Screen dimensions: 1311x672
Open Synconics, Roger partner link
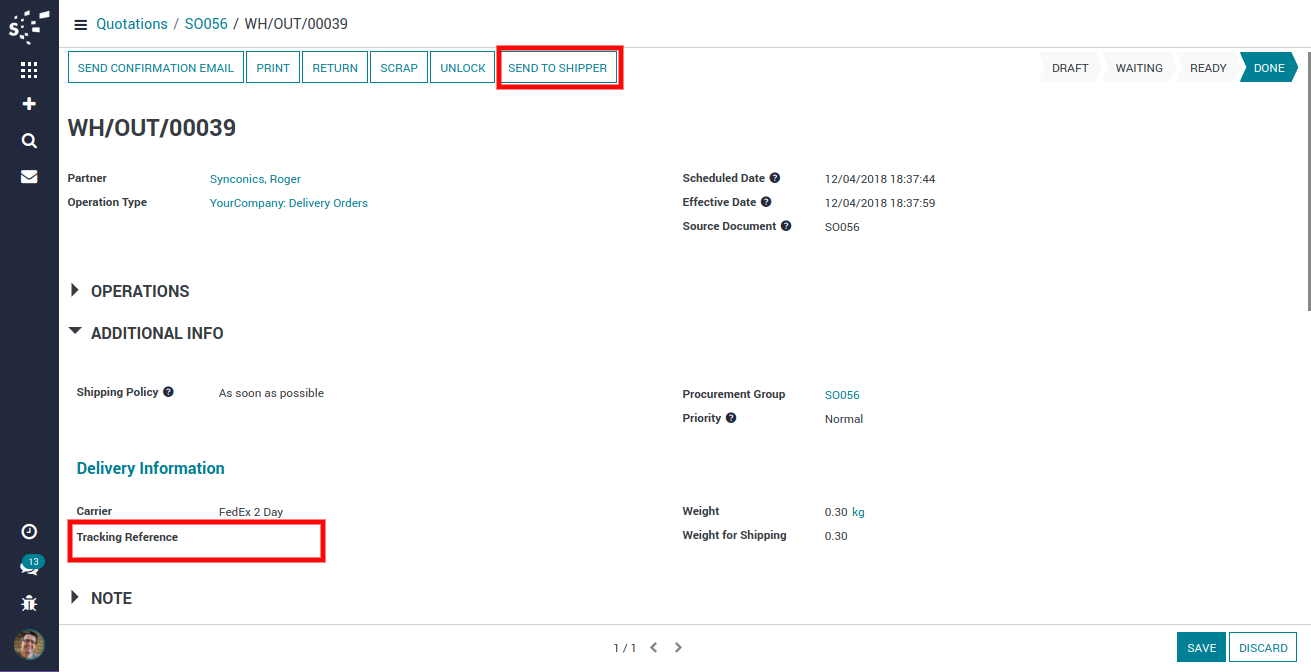click(x=255, y=179)
